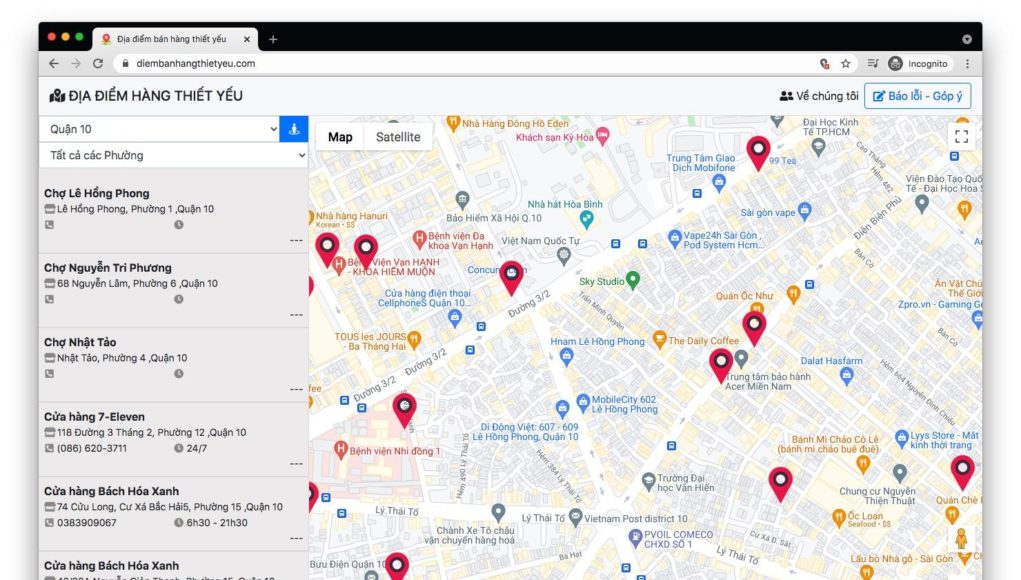This screenshot has height=580, width=1021.
Task: Click the red pin near Quán Ốc Như
Action: (x=754, y=328)
